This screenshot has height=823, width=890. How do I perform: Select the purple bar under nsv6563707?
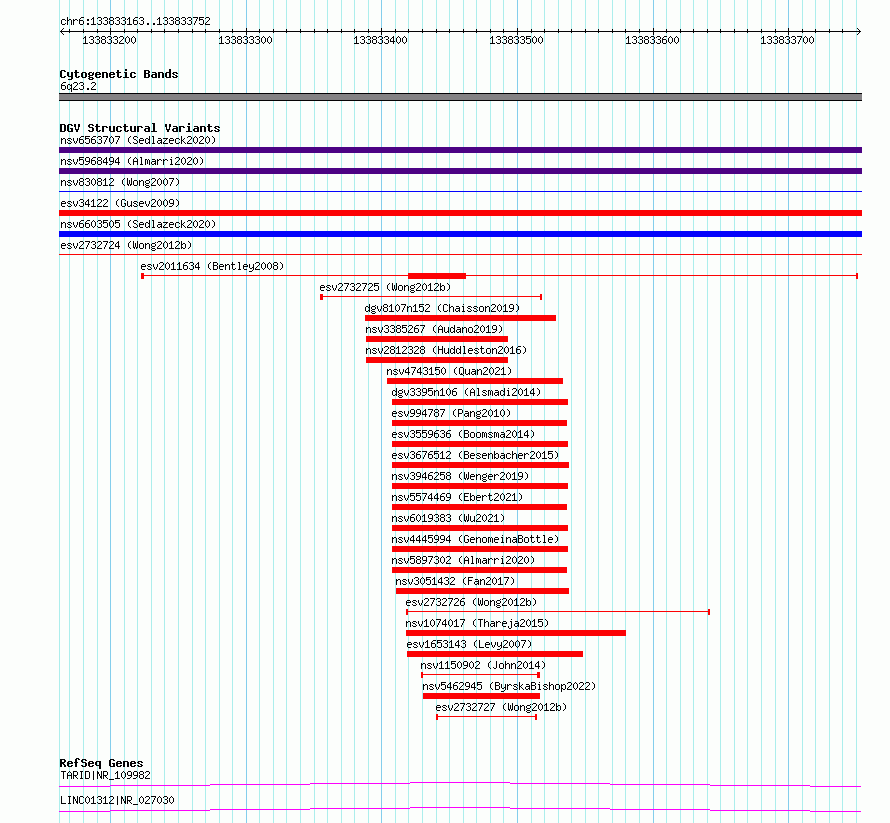pyautogui.click(x=460, y=150)
